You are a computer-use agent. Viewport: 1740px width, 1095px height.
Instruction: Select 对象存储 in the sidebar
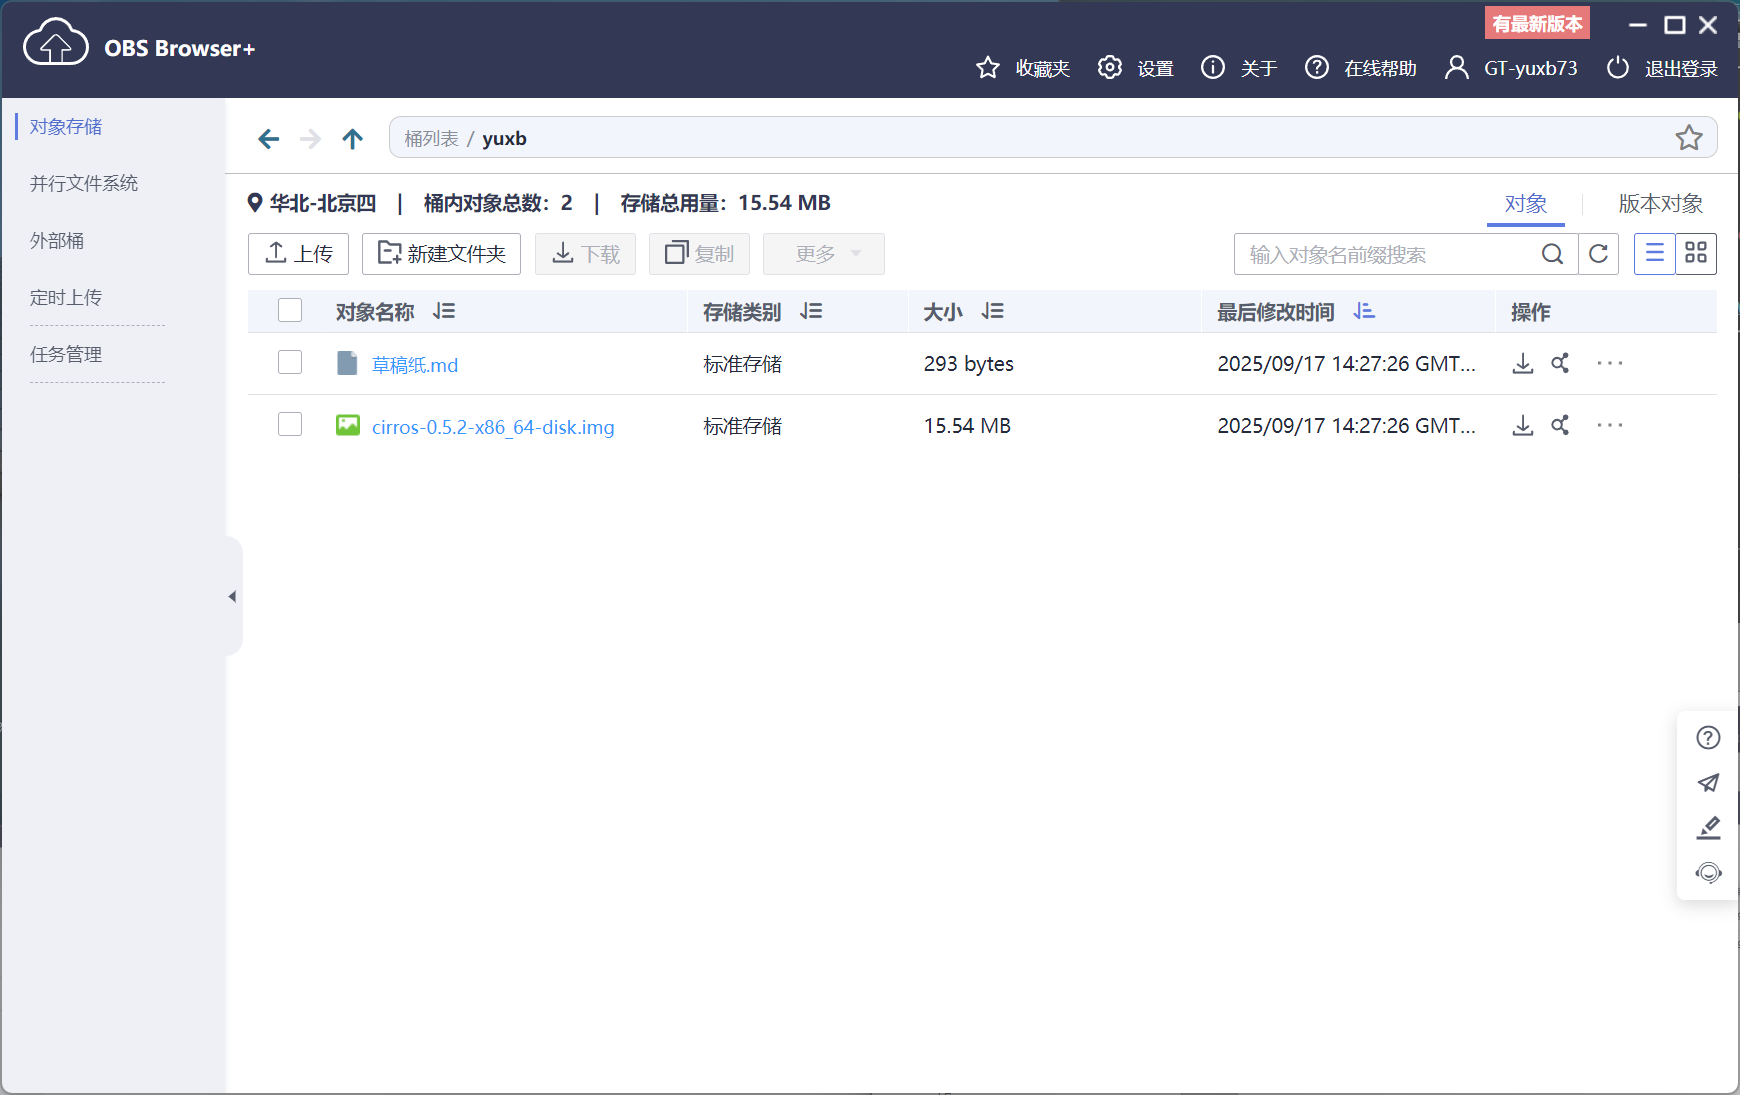pos(66,127)
